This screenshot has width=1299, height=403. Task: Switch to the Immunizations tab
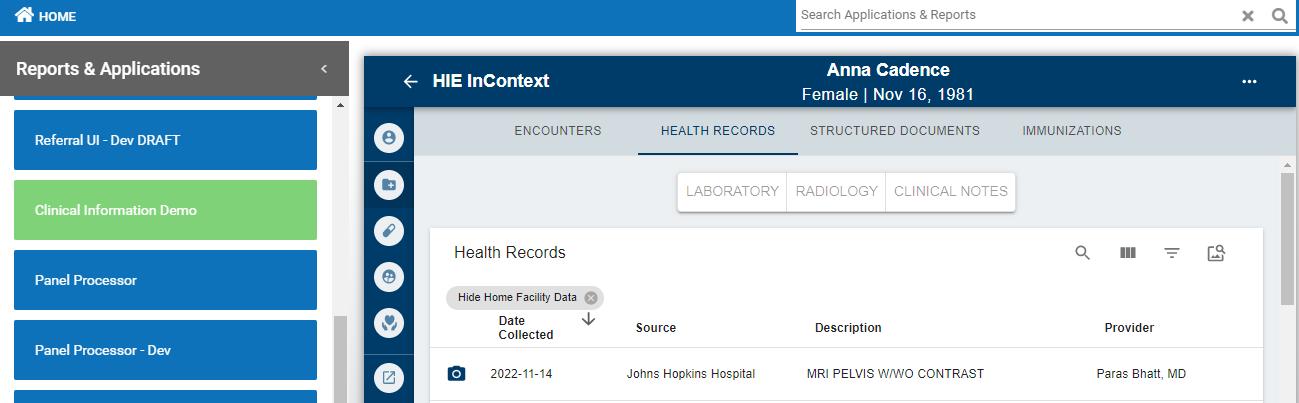pos(1072,131)
